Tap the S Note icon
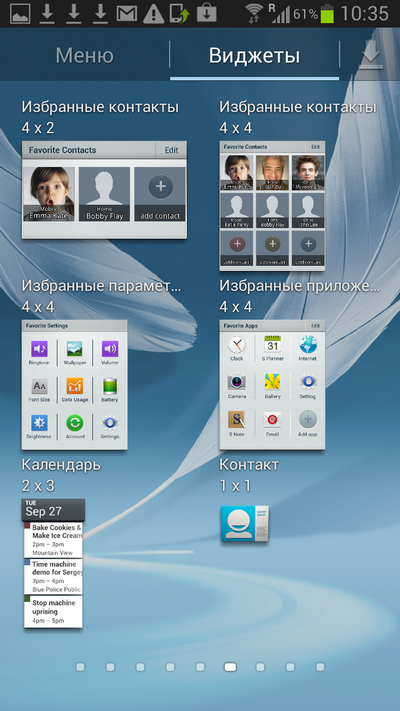This screenshot has height=711, width=400. tap(237, 420)
